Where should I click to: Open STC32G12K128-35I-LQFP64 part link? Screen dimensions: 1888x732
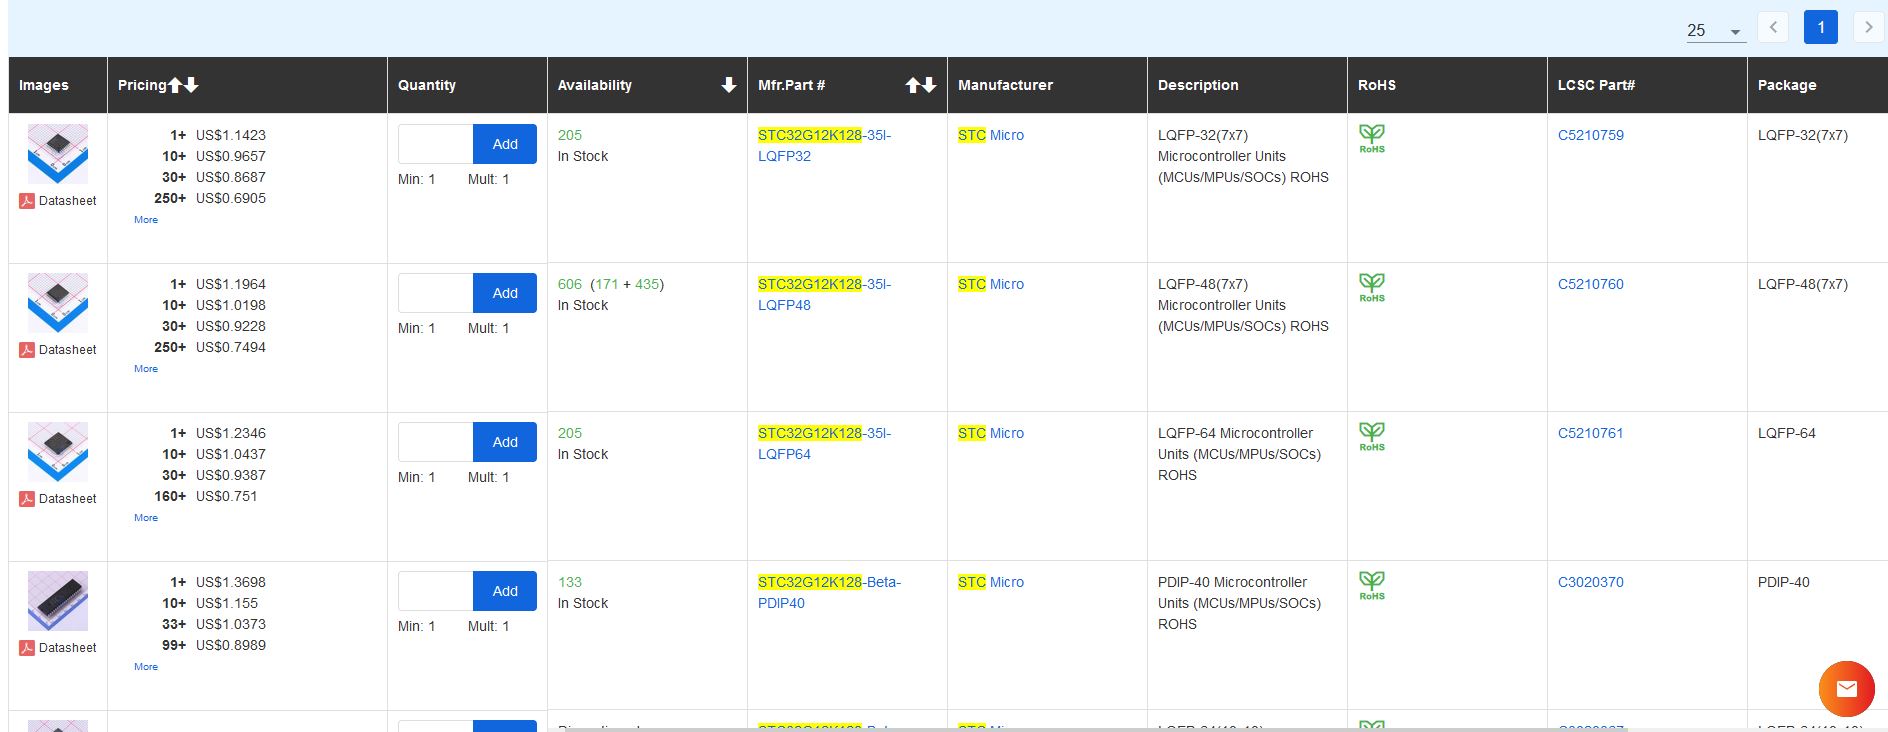(824, 444)
